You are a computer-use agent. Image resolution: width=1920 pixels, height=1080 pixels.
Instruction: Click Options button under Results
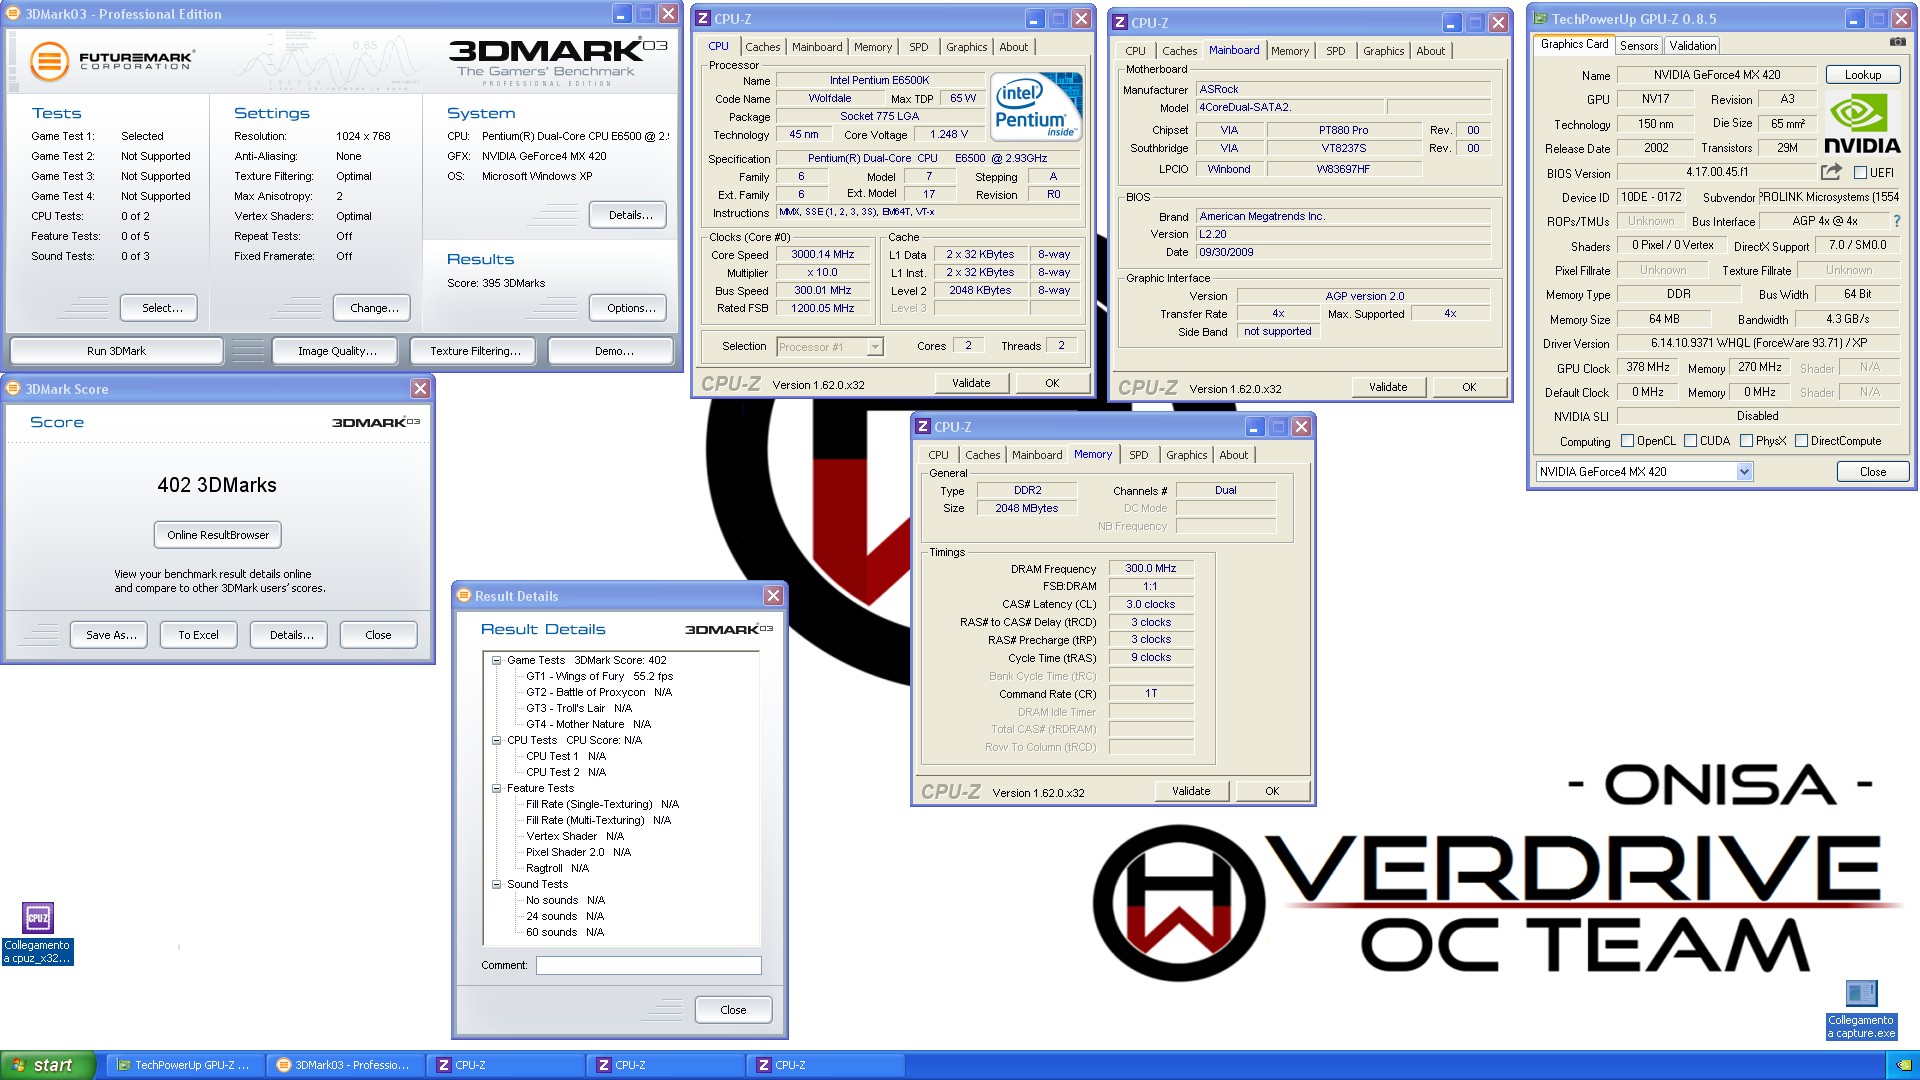pyautogui.click(x=630, y=308)
